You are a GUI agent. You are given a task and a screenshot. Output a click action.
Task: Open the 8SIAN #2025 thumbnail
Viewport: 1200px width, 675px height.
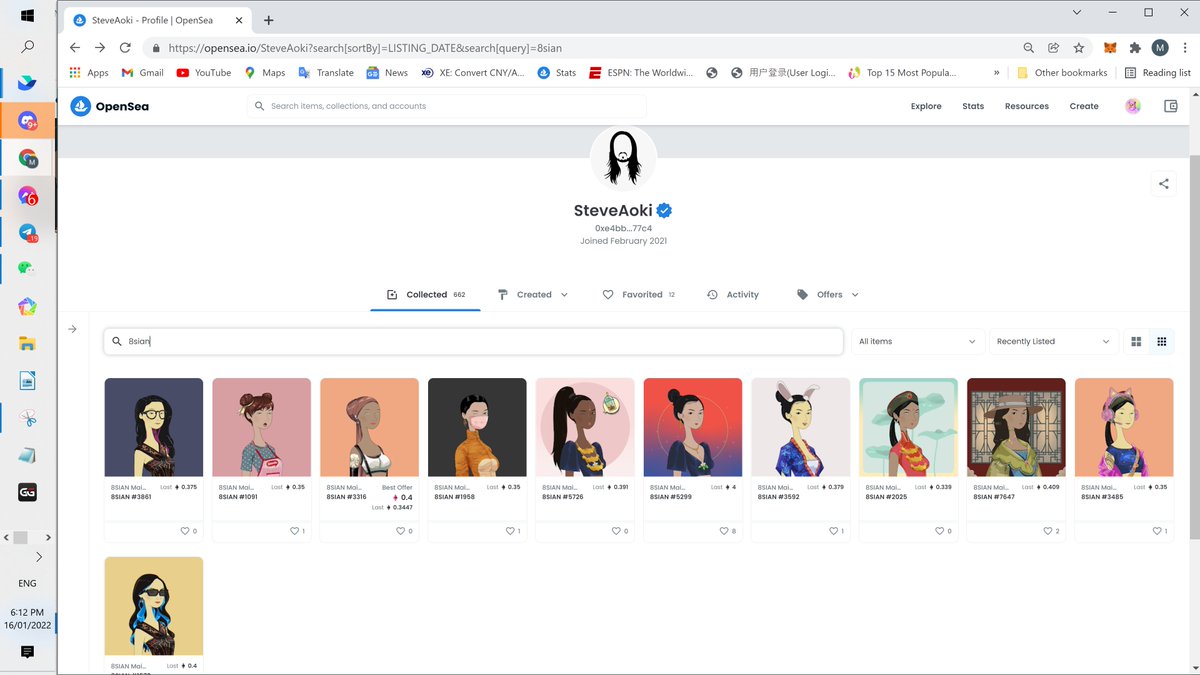click(x=908, y=427)
